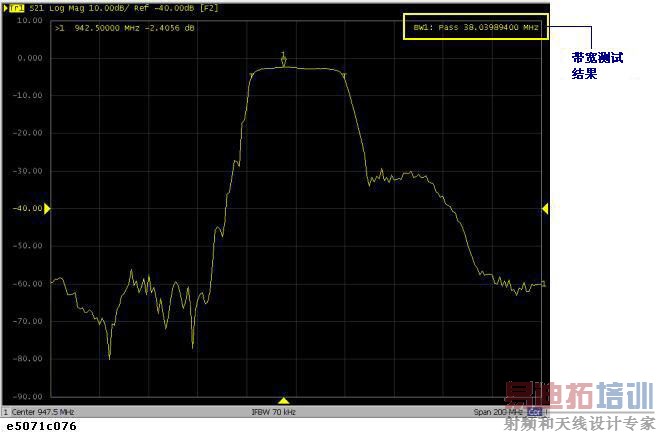
Task: Click the 0.000 Y-axis label
Action: (x=30, y=58)
